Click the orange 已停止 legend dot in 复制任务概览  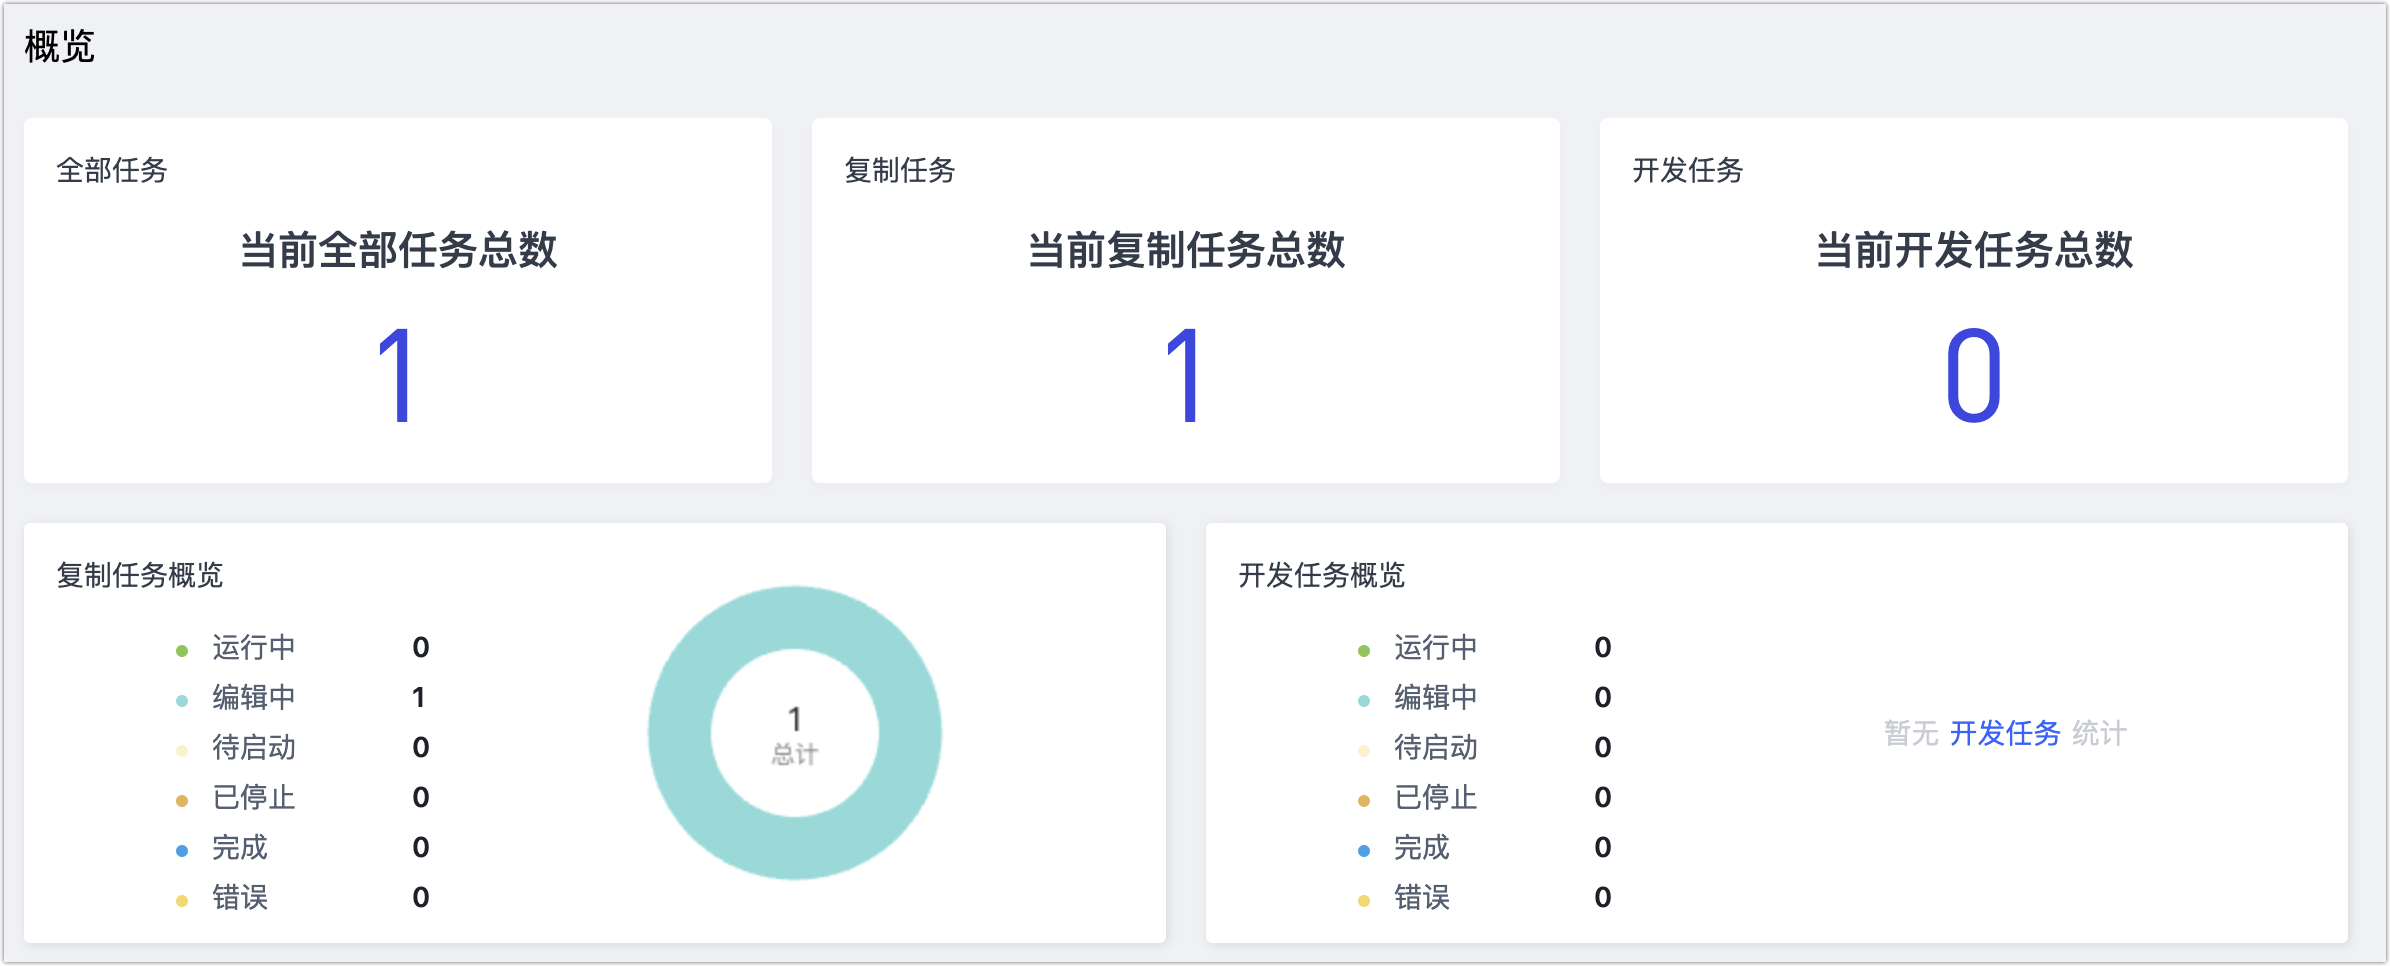pyautogui.click(x=182, y=798)
